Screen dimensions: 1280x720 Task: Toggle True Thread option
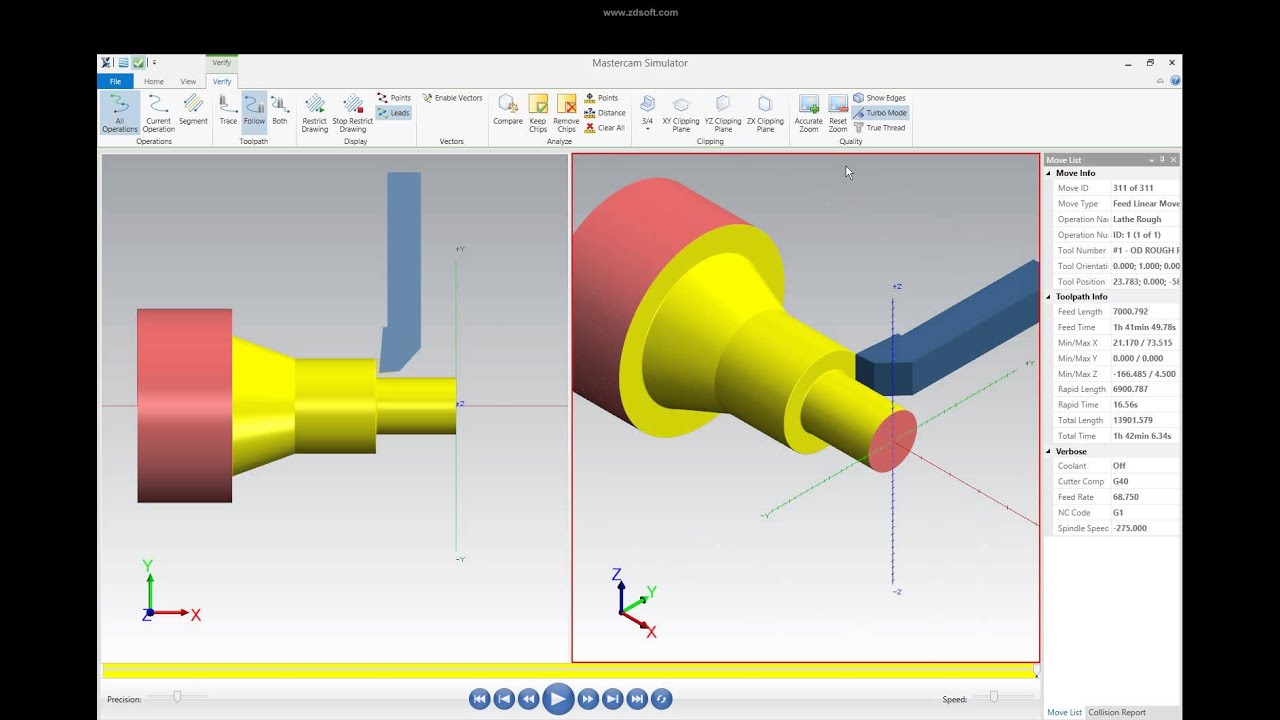tap(879, 128)
